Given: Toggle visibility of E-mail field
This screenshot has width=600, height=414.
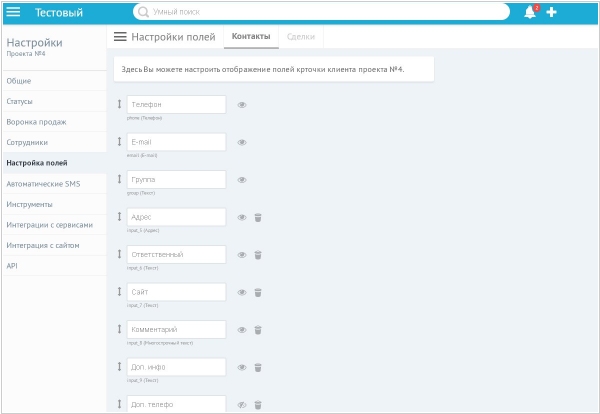Looking at the screenshot, I should point(242,142).
